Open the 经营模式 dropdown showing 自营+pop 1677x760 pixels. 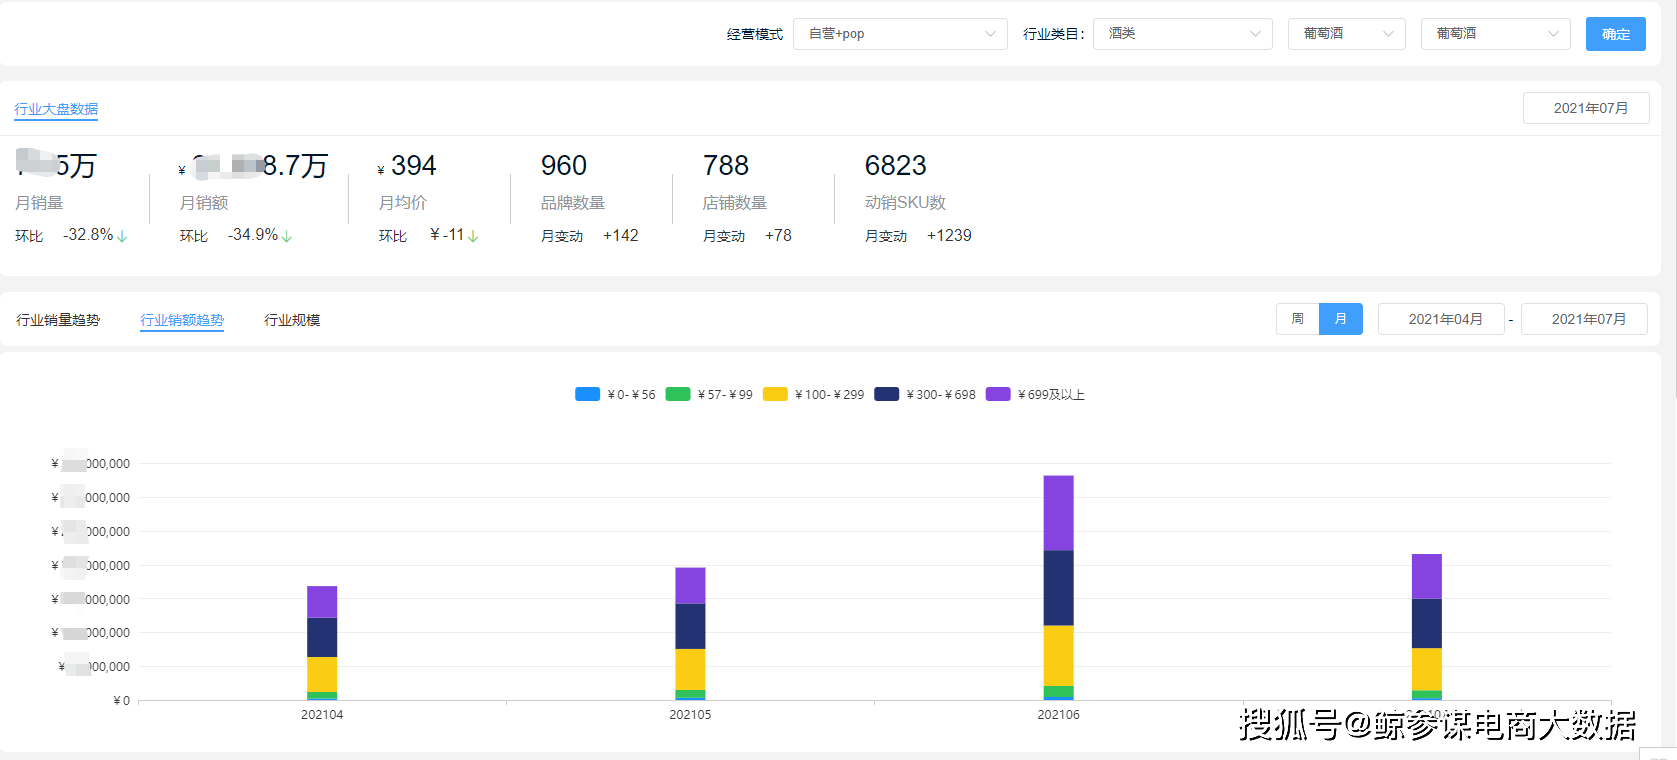900,34
